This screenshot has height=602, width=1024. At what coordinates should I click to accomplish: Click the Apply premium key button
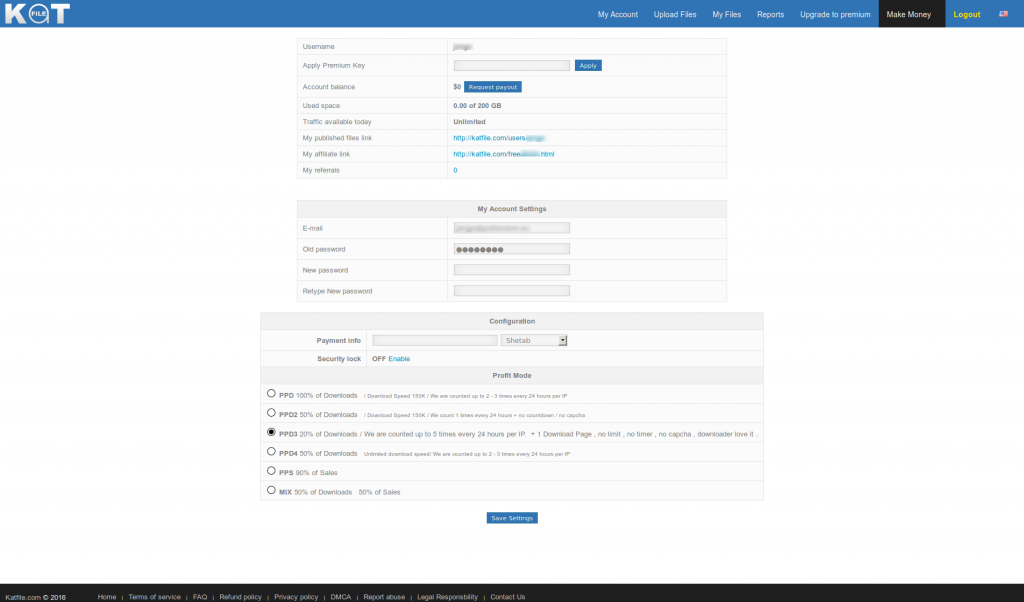click(x=588, y=66)
